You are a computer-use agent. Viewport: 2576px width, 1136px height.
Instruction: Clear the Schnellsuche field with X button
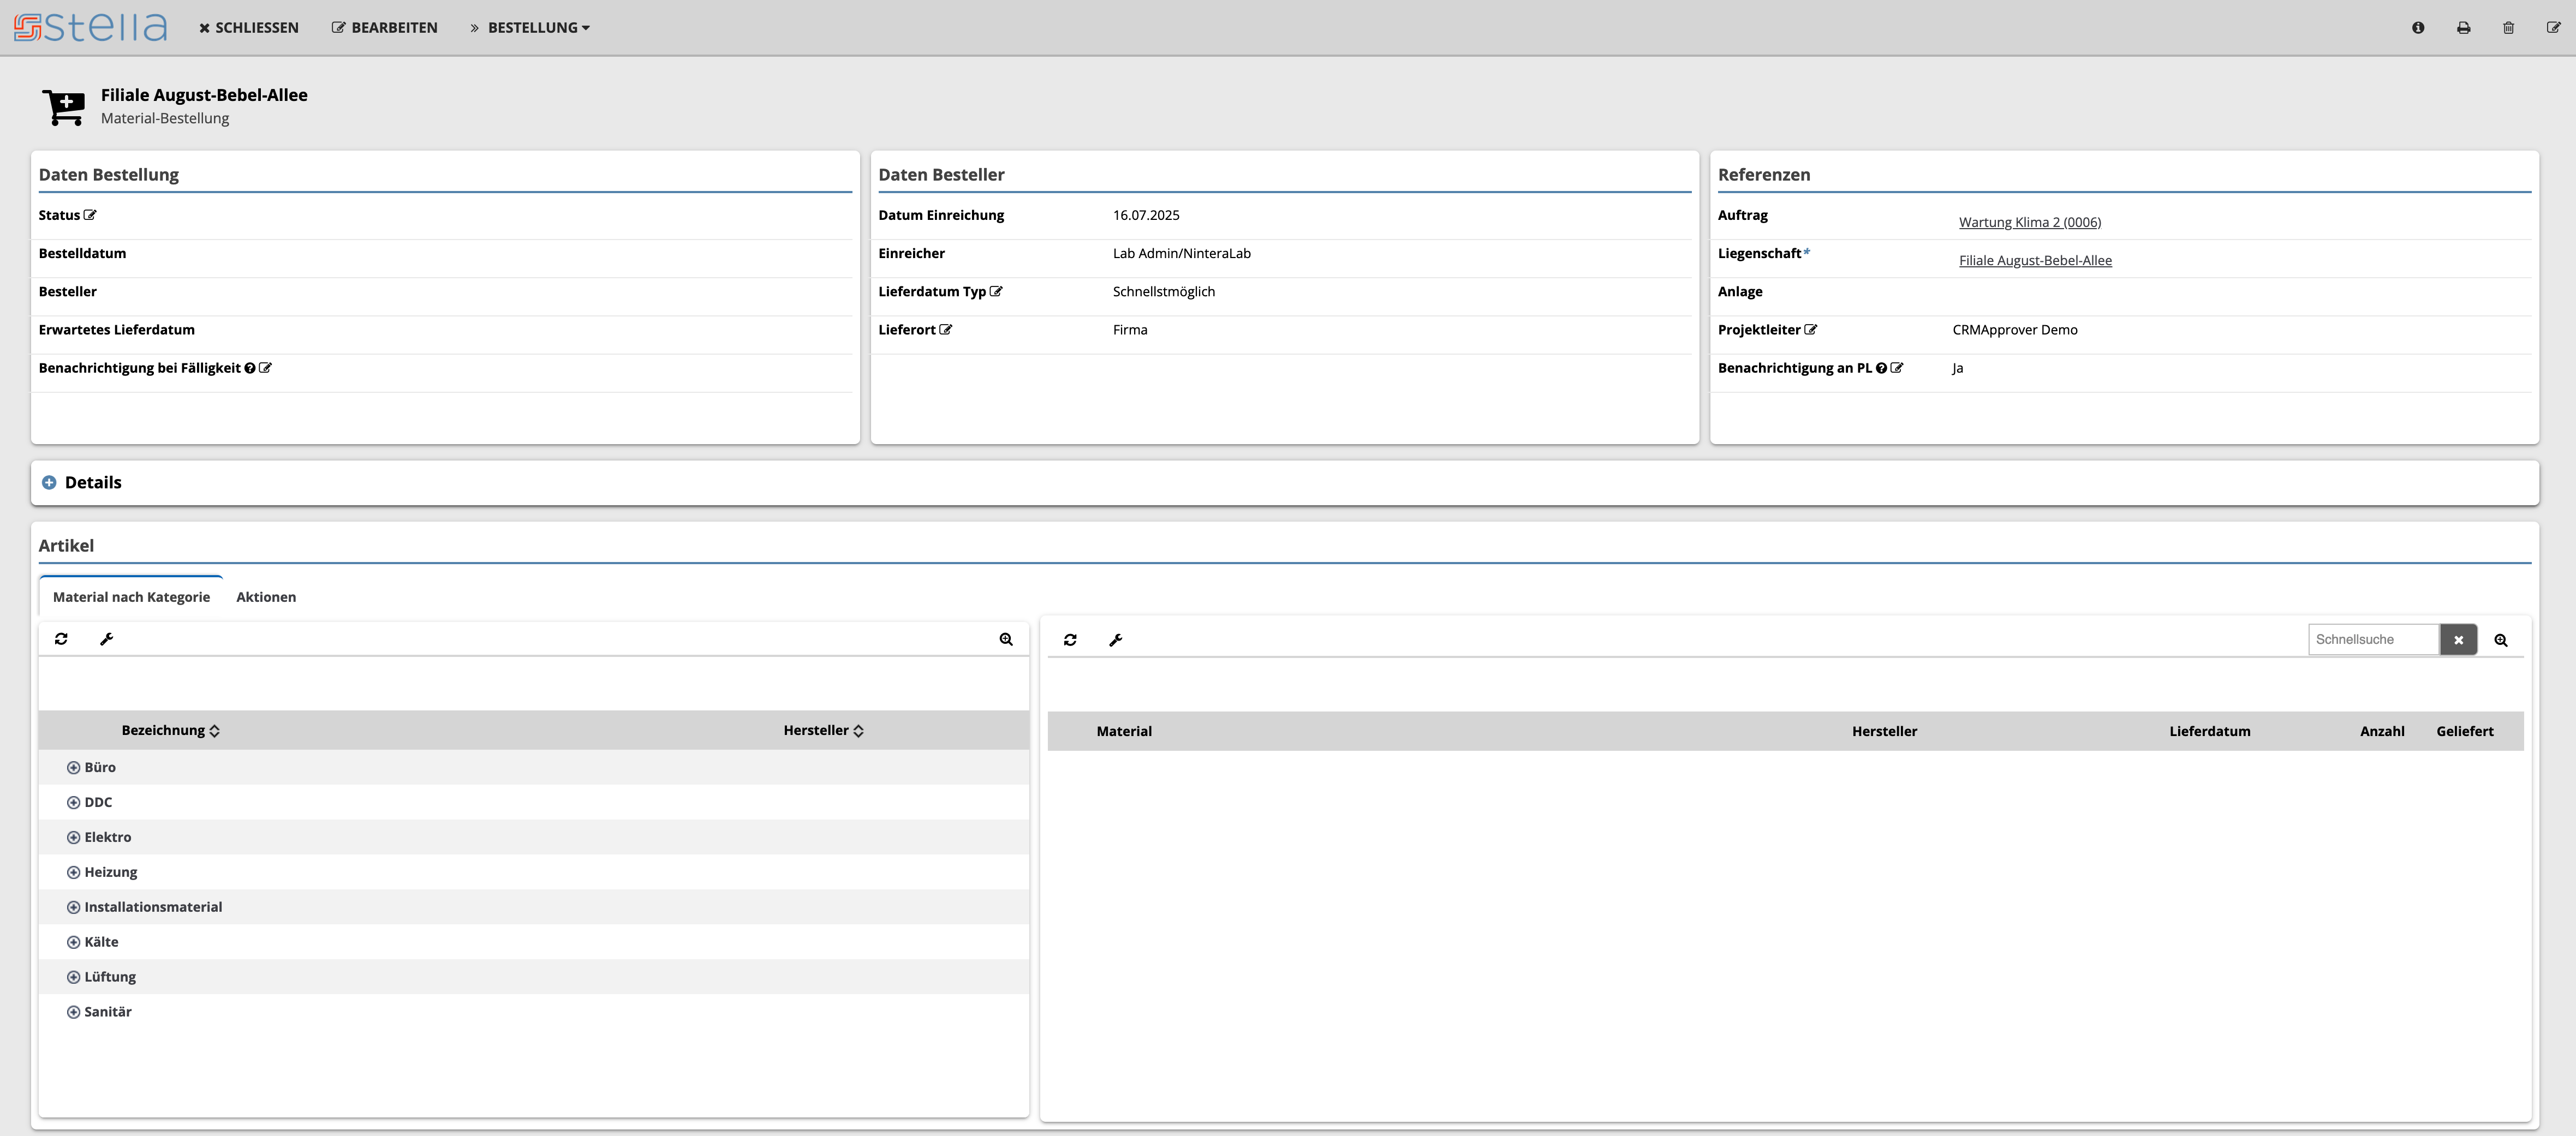click(x=2458, y=640)
